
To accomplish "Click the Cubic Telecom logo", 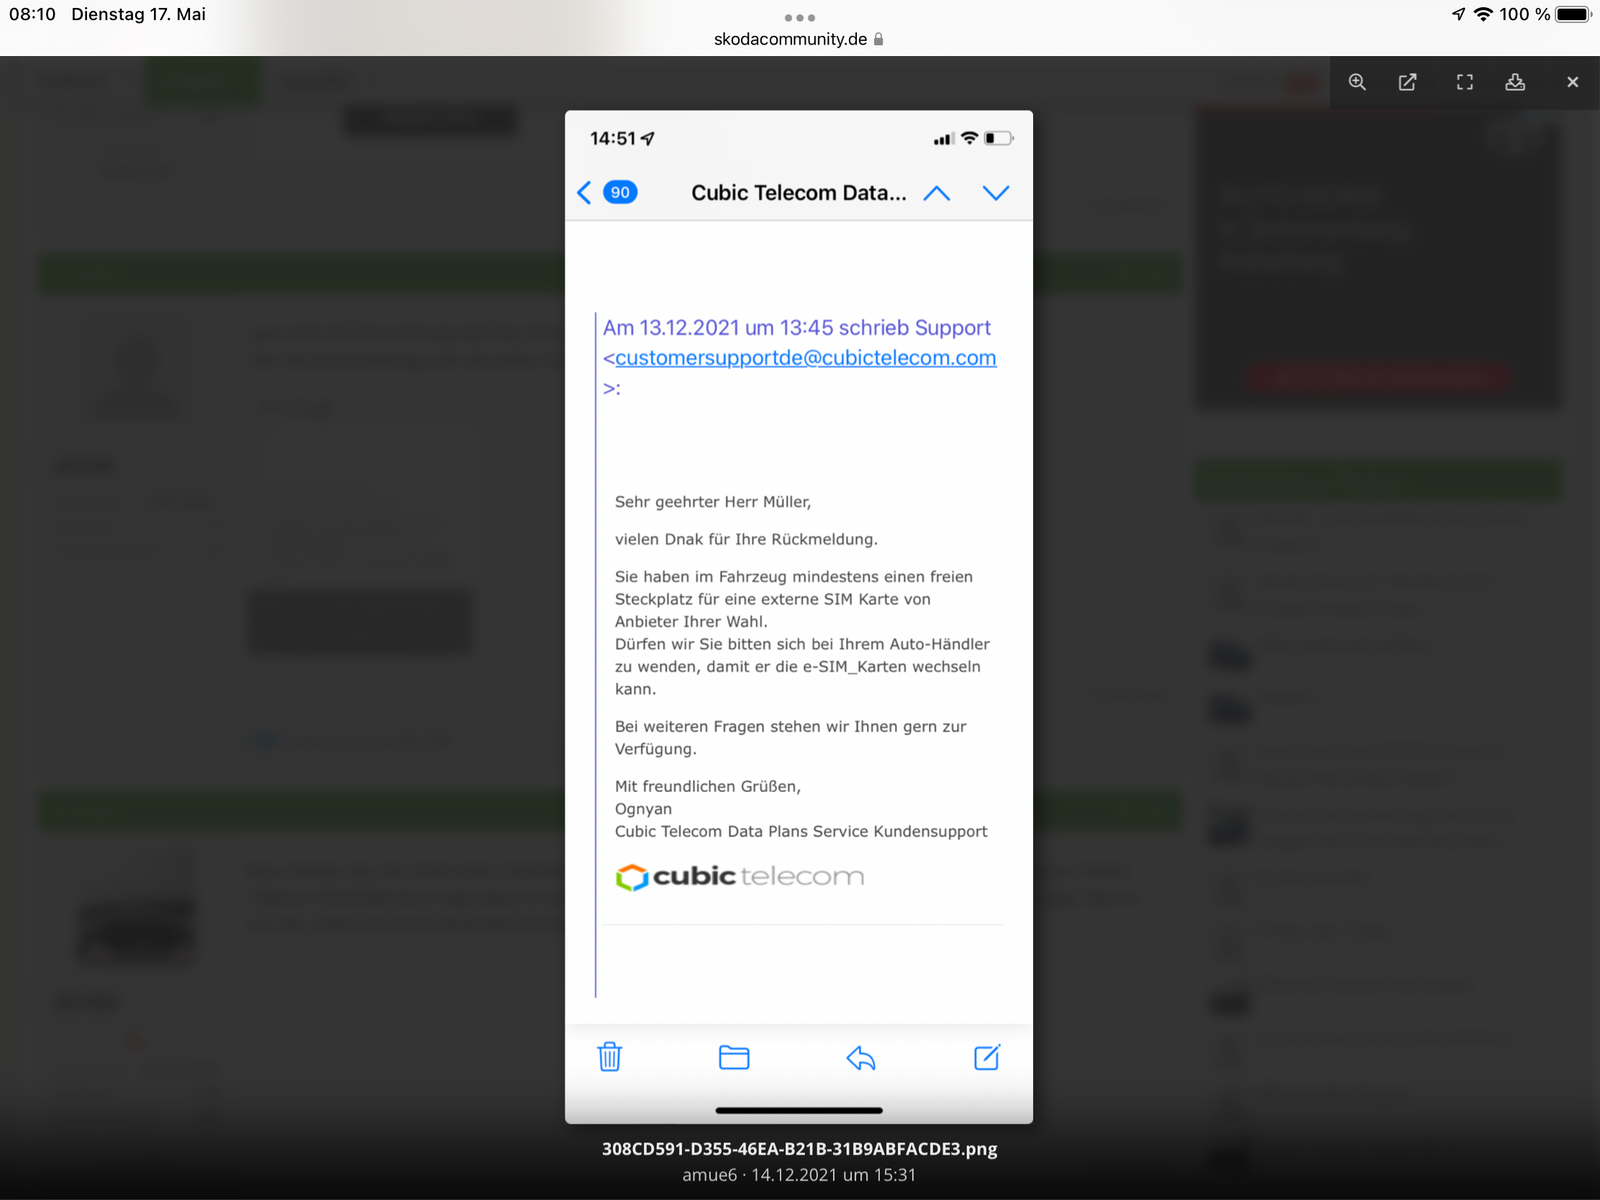I will [x=740, y=877].
